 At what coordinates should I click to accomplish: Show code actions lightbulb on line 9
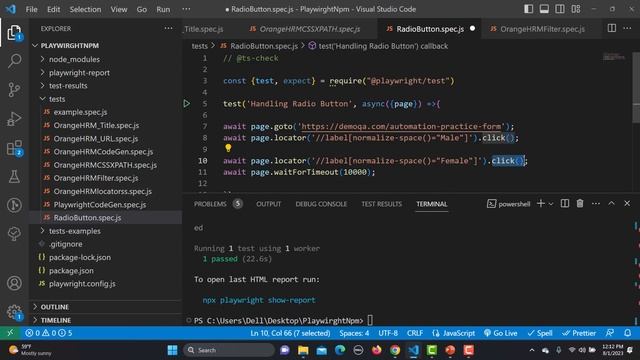coord(228,148)
